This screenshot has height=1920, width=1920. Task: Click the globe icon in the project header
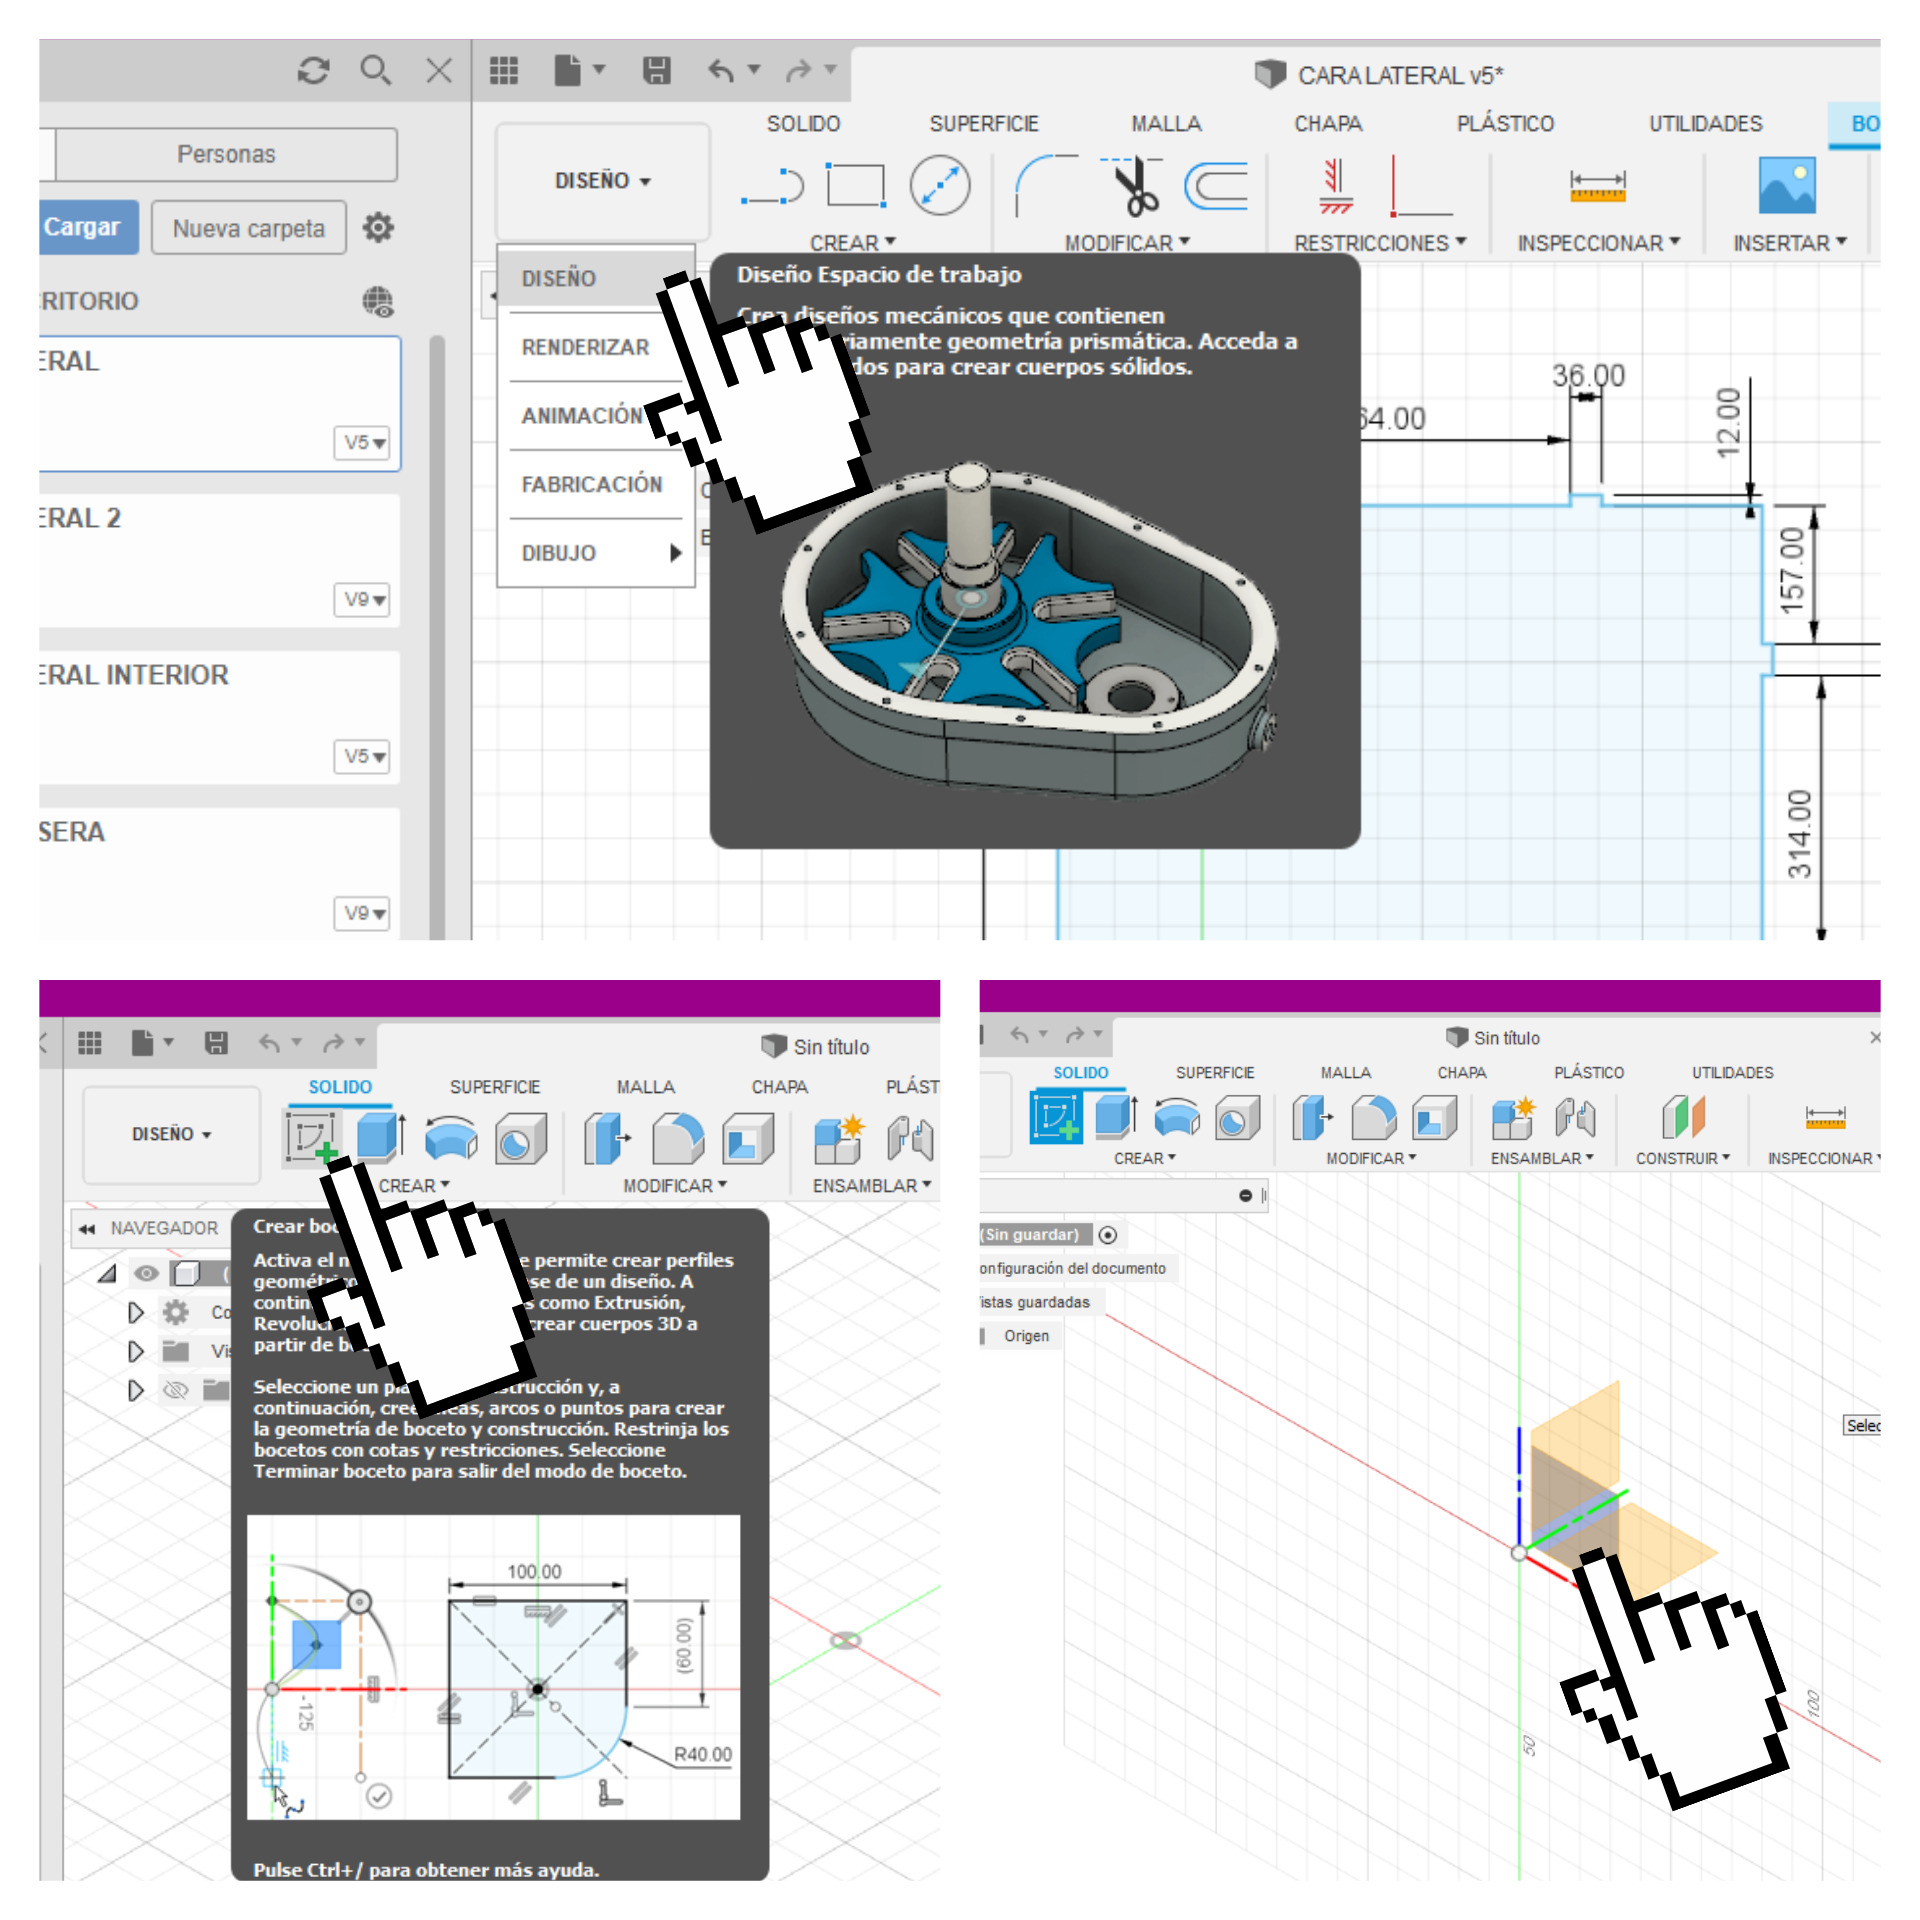(x=378, y=301)
